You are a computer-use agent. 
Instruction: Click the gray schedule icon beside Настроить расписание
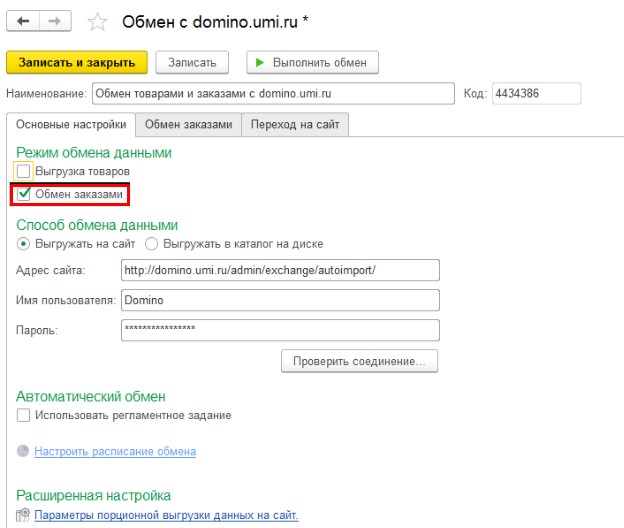(x=23, y=451)
